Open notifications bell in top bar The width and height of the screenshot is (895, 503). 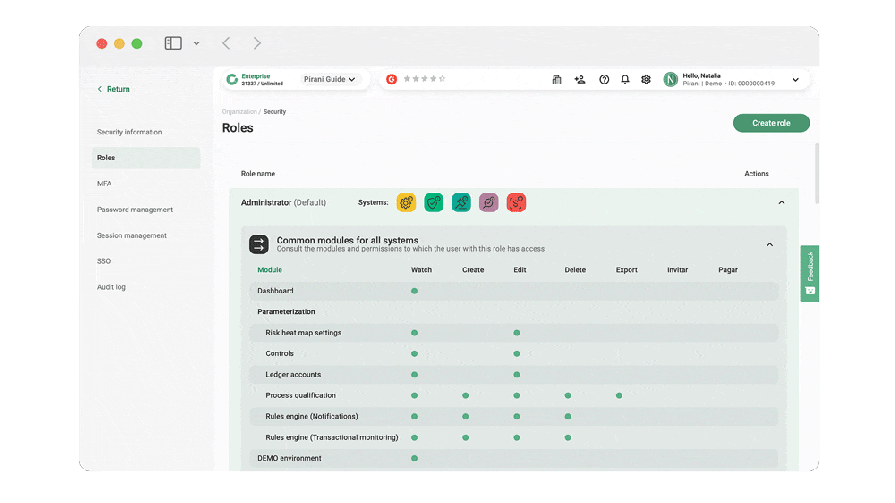[625, 80]
